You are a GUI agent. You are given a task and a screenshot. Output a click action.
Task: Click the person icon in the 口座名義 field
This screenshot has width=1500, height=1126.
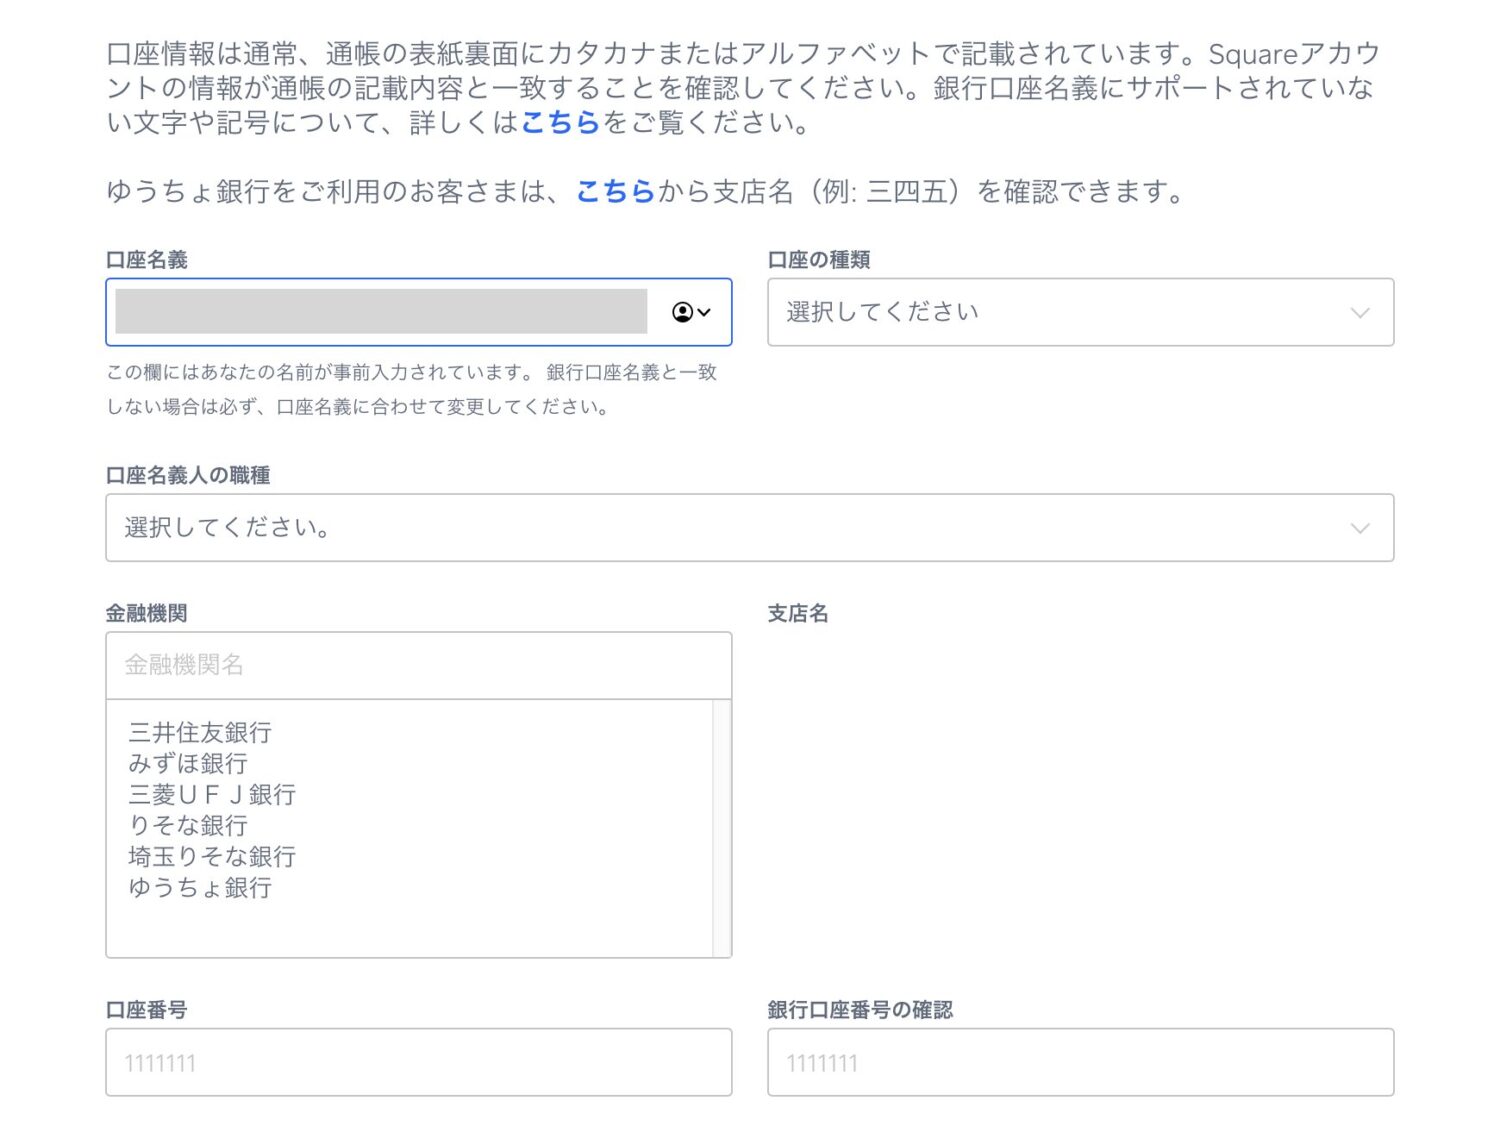point(683,312)
